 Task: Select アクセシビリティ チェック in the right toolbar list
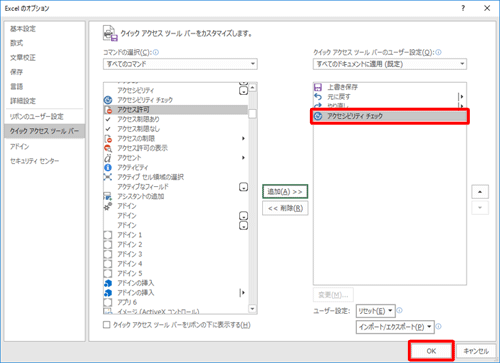pos(389,116)
